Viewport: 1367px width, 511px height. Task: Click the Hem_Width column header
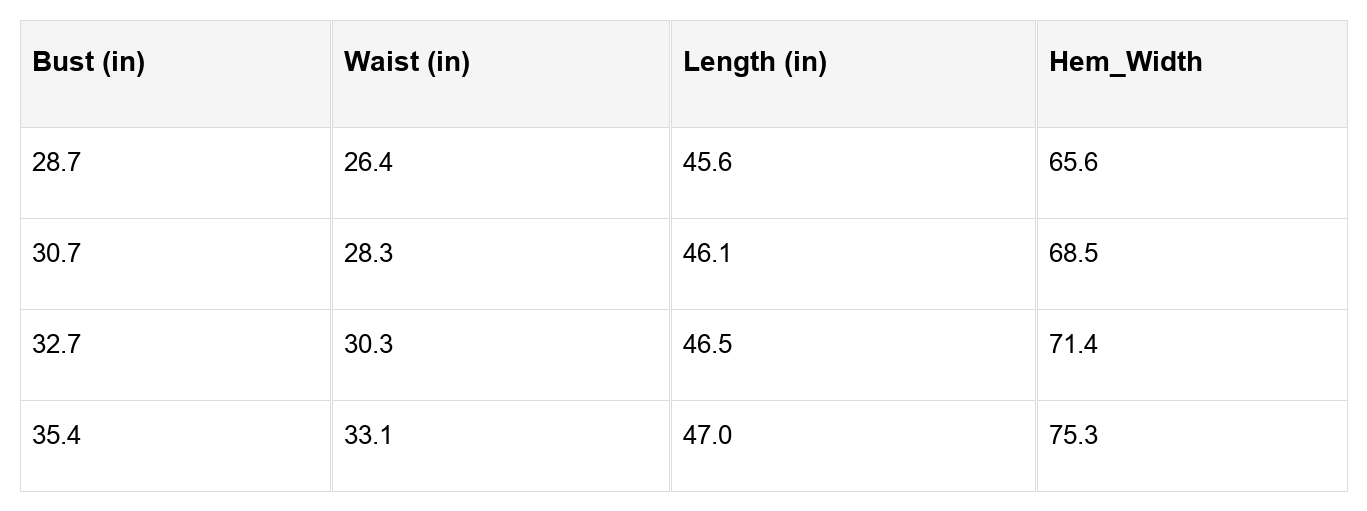tap(1126, 62)
